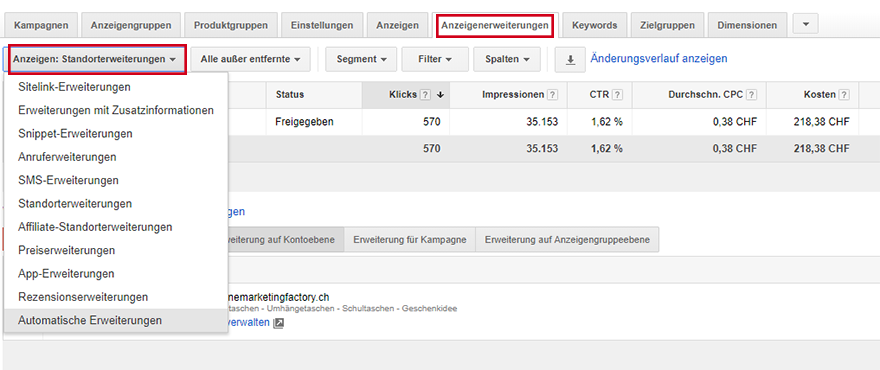Screen dimensions: 880x370
Task: Sort by the Klicks column header
Action: coord(406,95)
